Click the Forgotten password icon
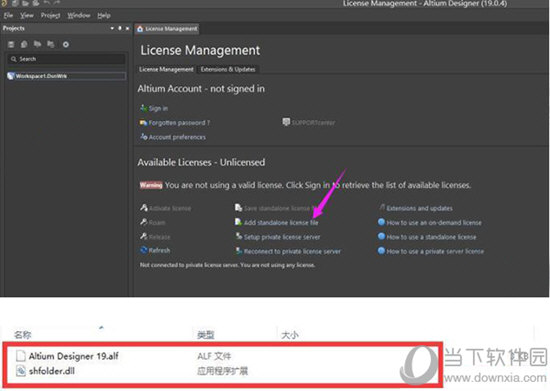 143,123
